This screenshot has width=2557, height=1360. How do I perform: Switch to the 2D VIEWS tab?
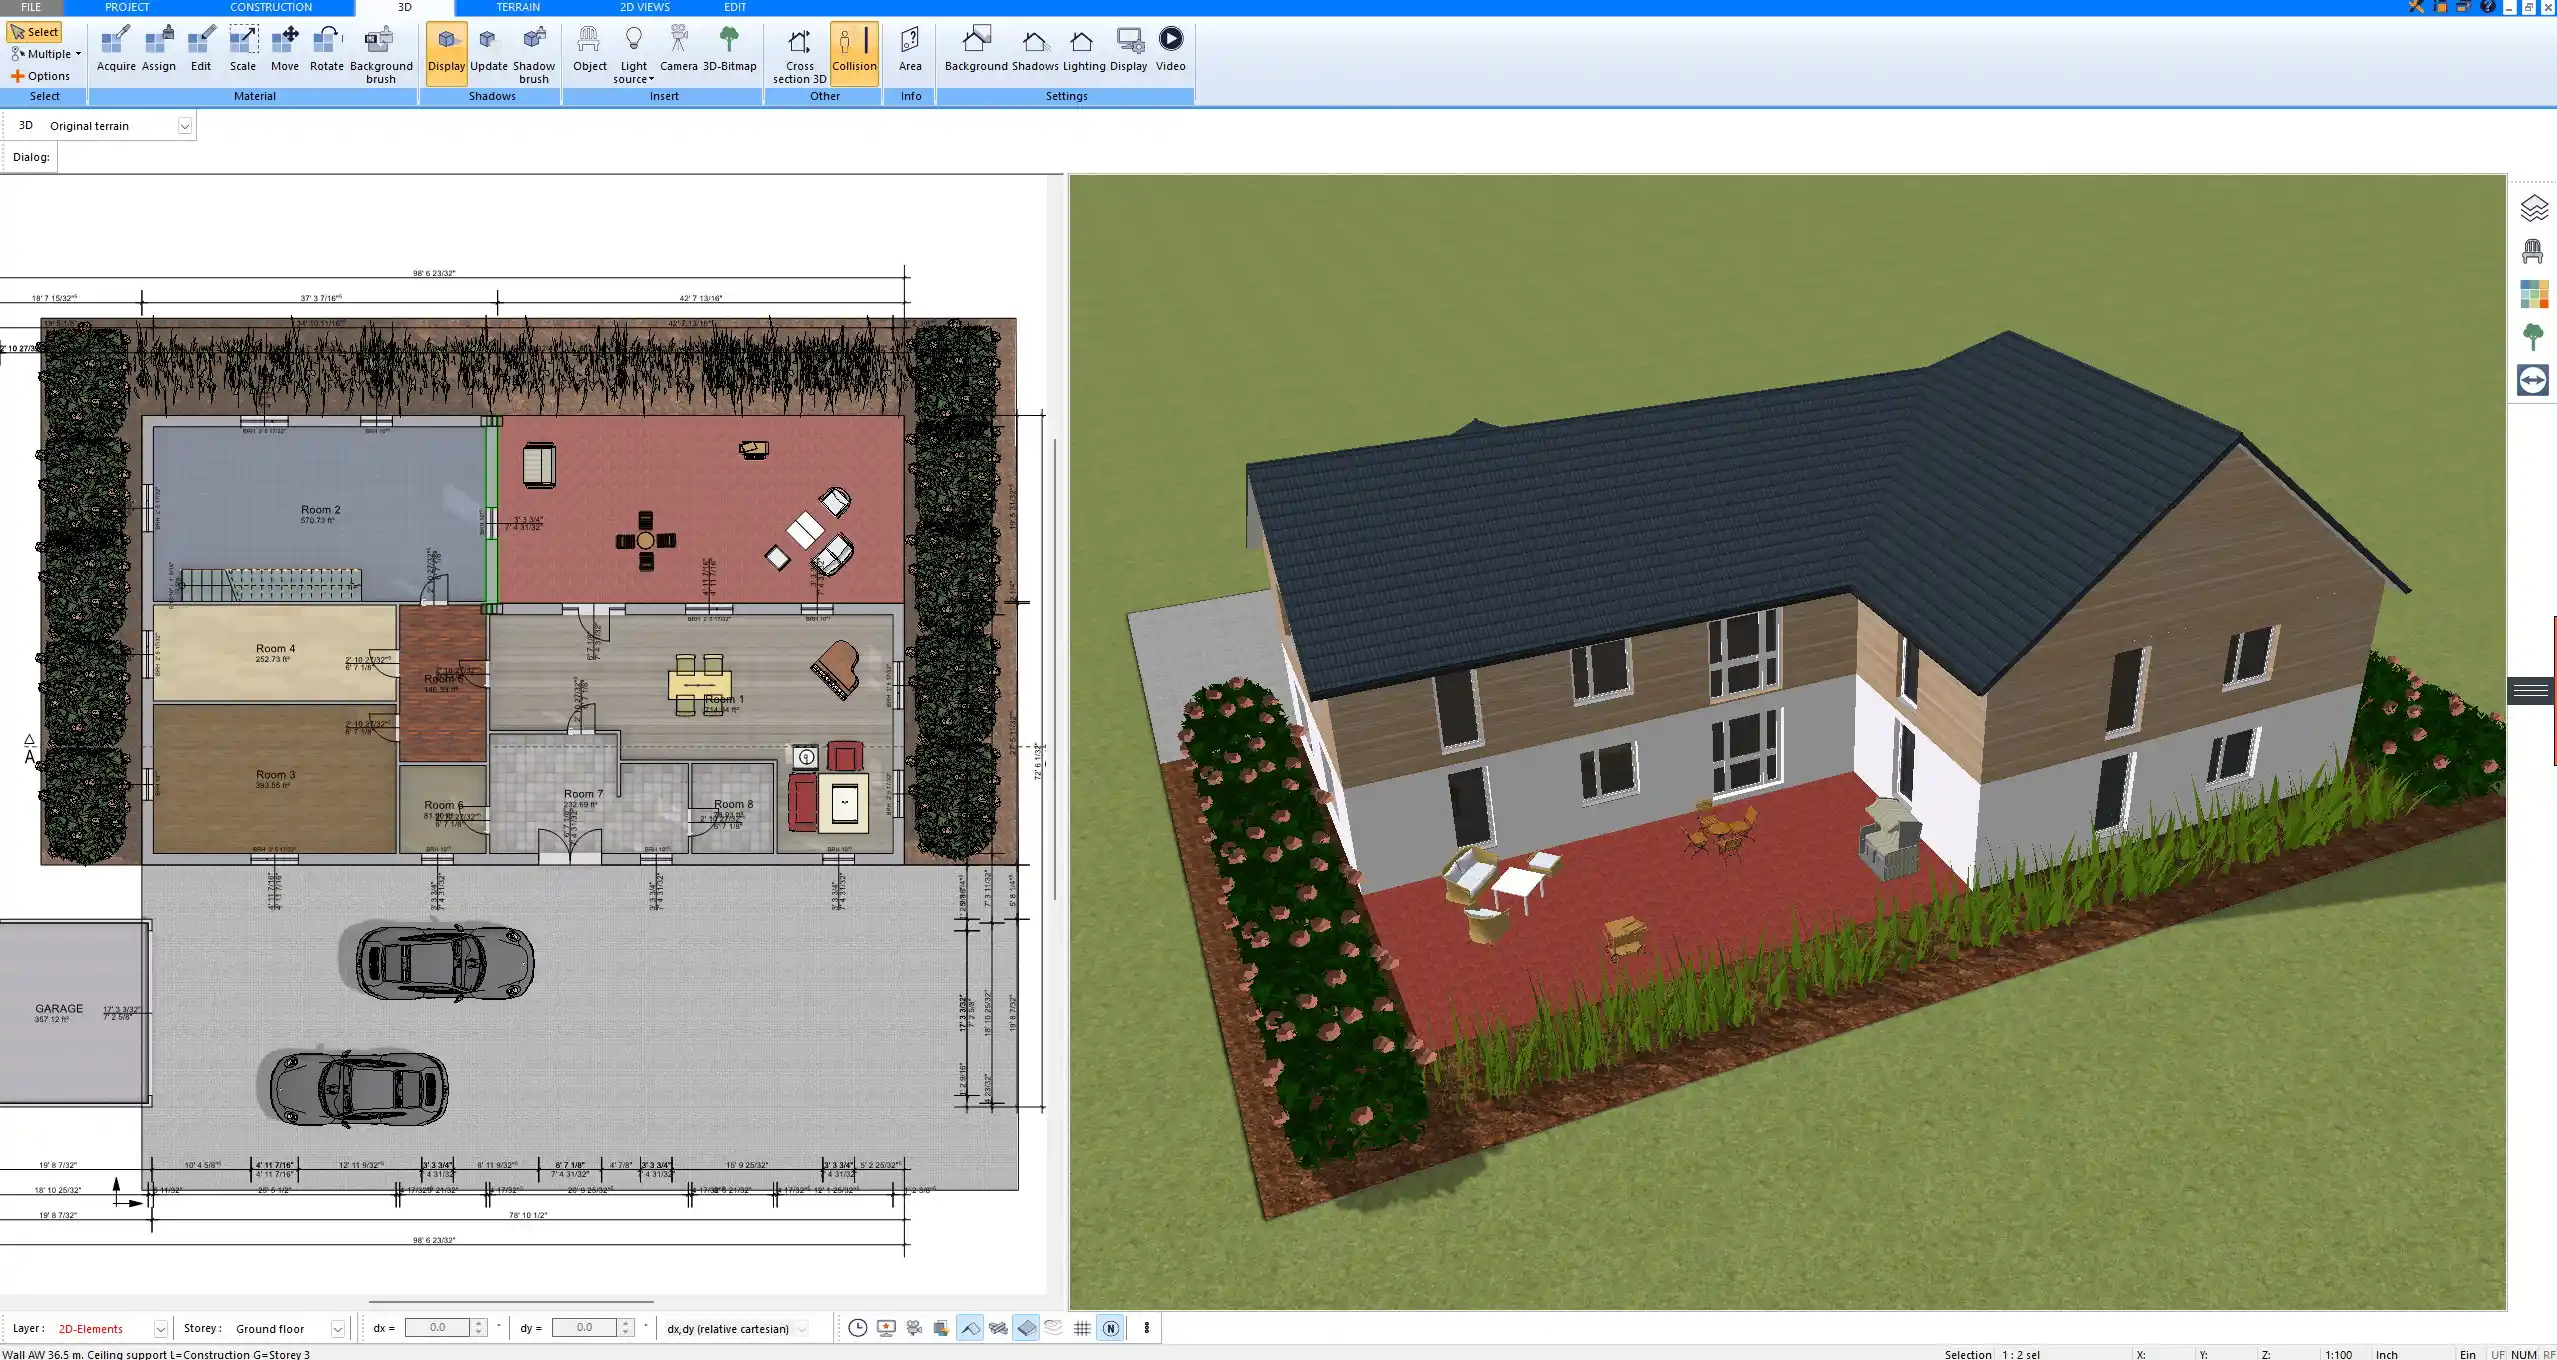coord(645,7)
